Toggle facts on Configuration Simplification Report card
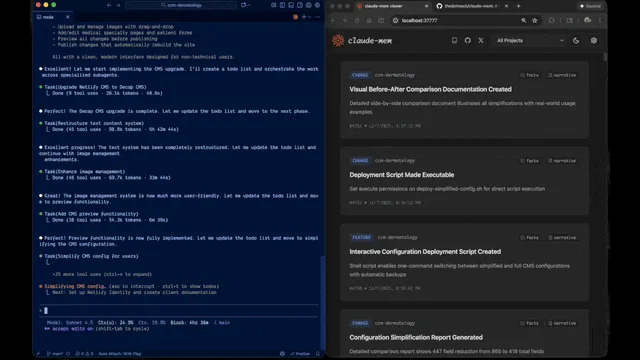This screenshot has width=640, height=360. tap(529, 323)
